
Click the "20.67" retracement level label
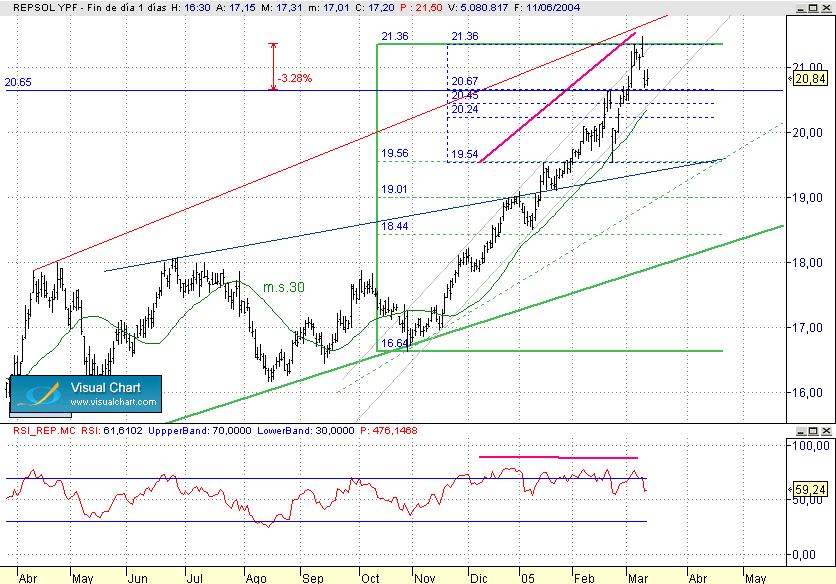[x=465, y=81]
